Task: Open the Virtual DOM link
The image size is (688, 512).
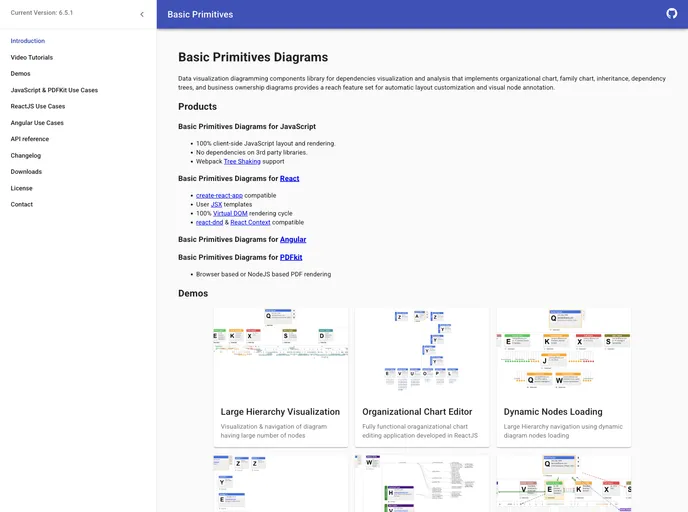Action: tap(230, 213)
